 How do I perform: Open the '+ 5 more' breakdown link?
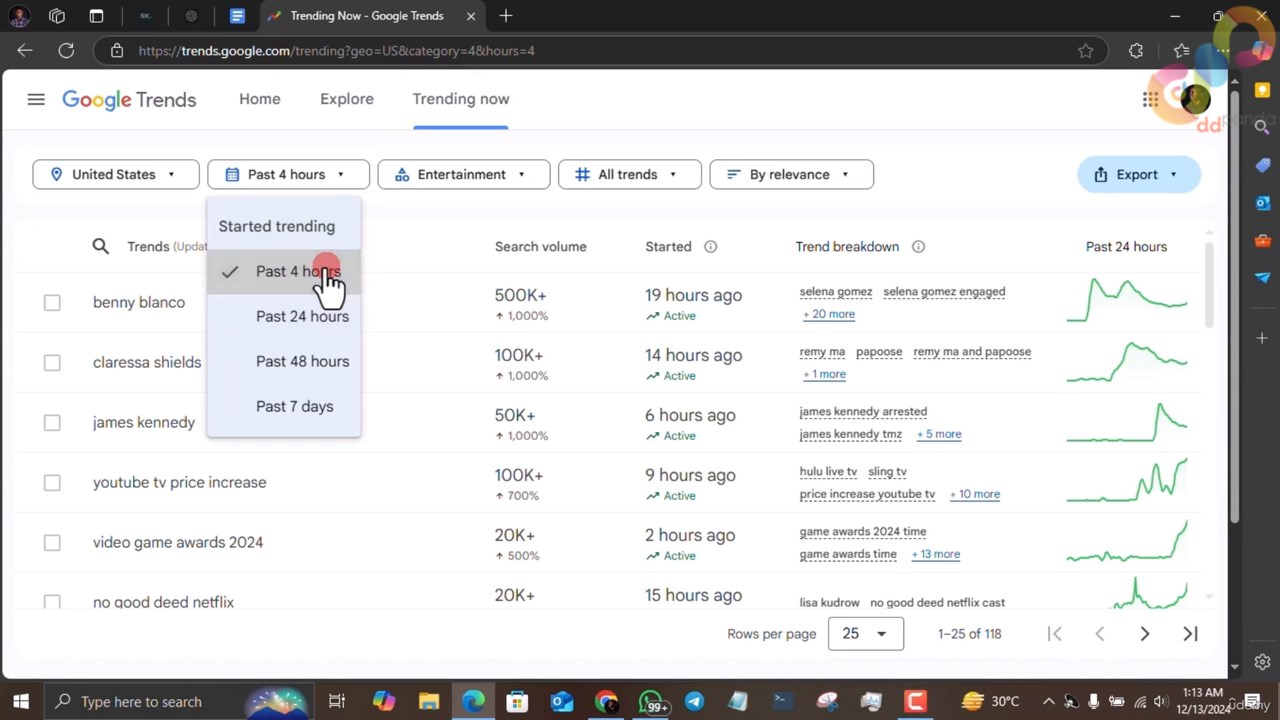(x=938, y=434)
